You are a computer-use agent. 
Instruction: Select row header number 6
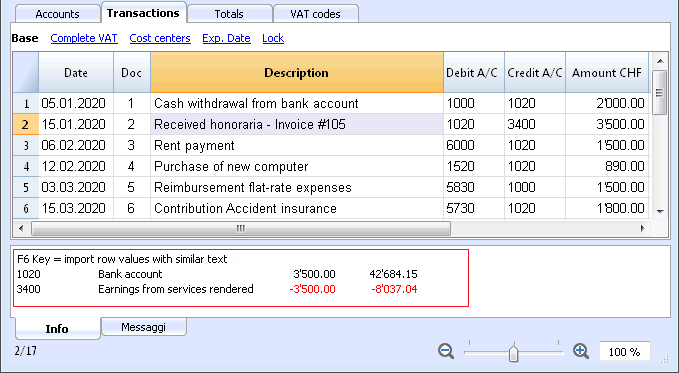pos(26,208)
